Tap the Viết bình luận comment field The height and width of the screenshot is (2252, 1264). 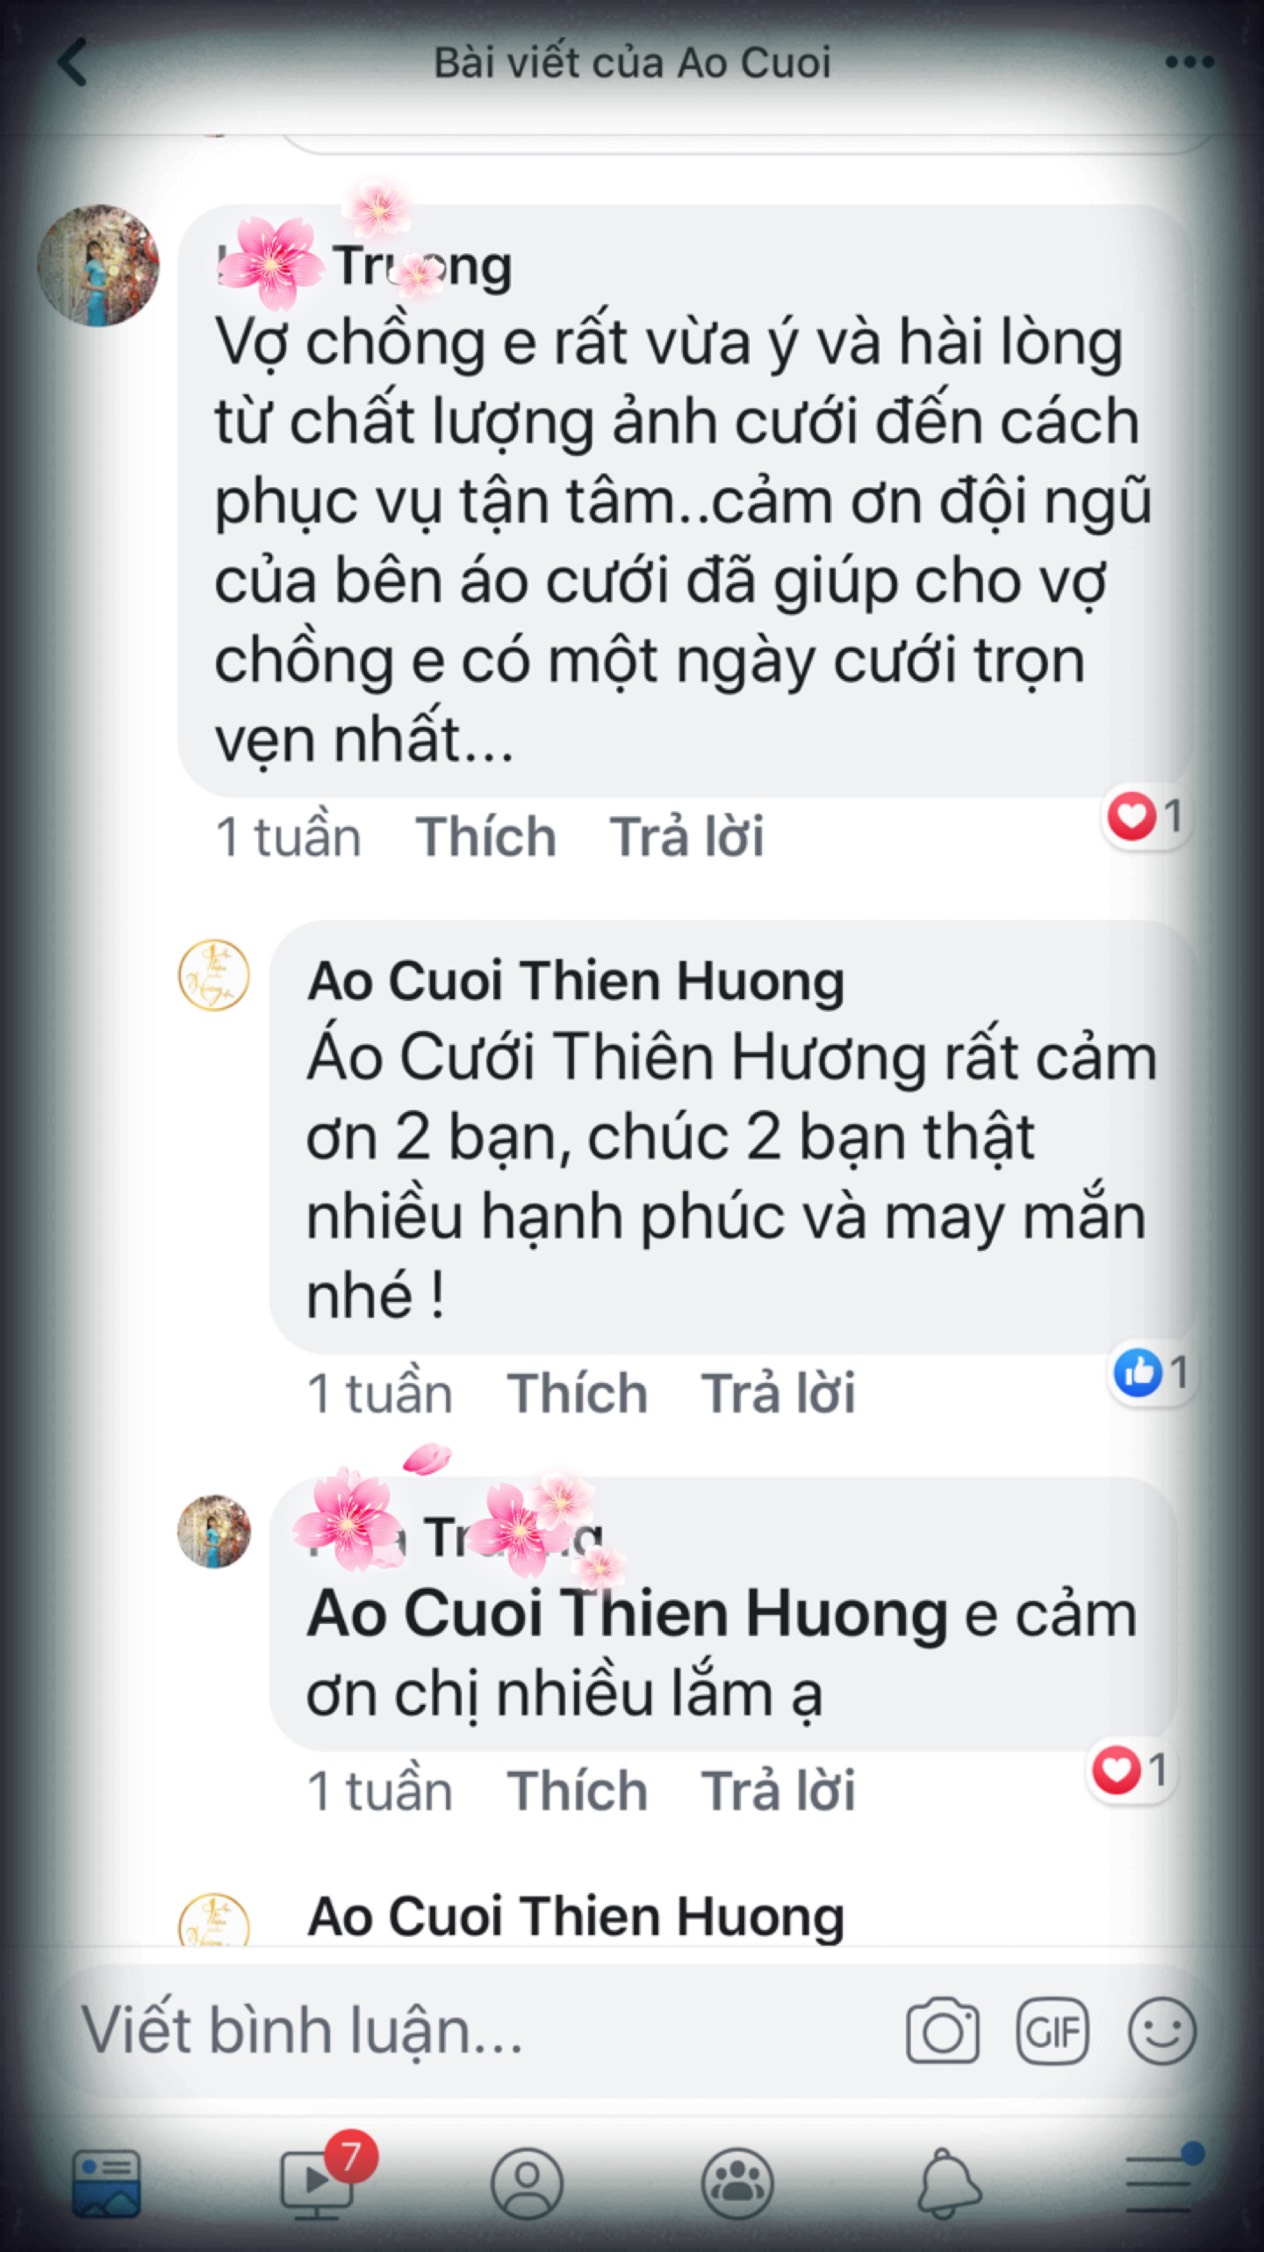point(480,2031)
